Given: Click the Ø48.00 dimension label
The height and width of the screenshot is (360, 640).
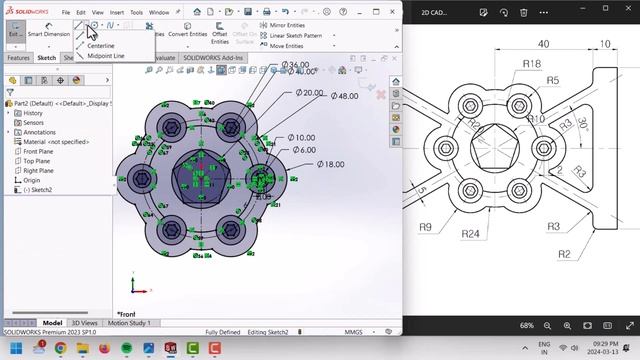Looking at the screenshot, I should 344,96.
